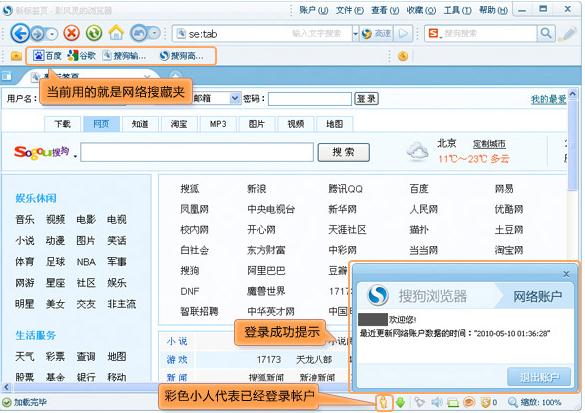The image size is (585, 413).
Task: Open the favorites folder icon on the bookmarks bar
Action: pyautogui.click(x=16, y=56)
